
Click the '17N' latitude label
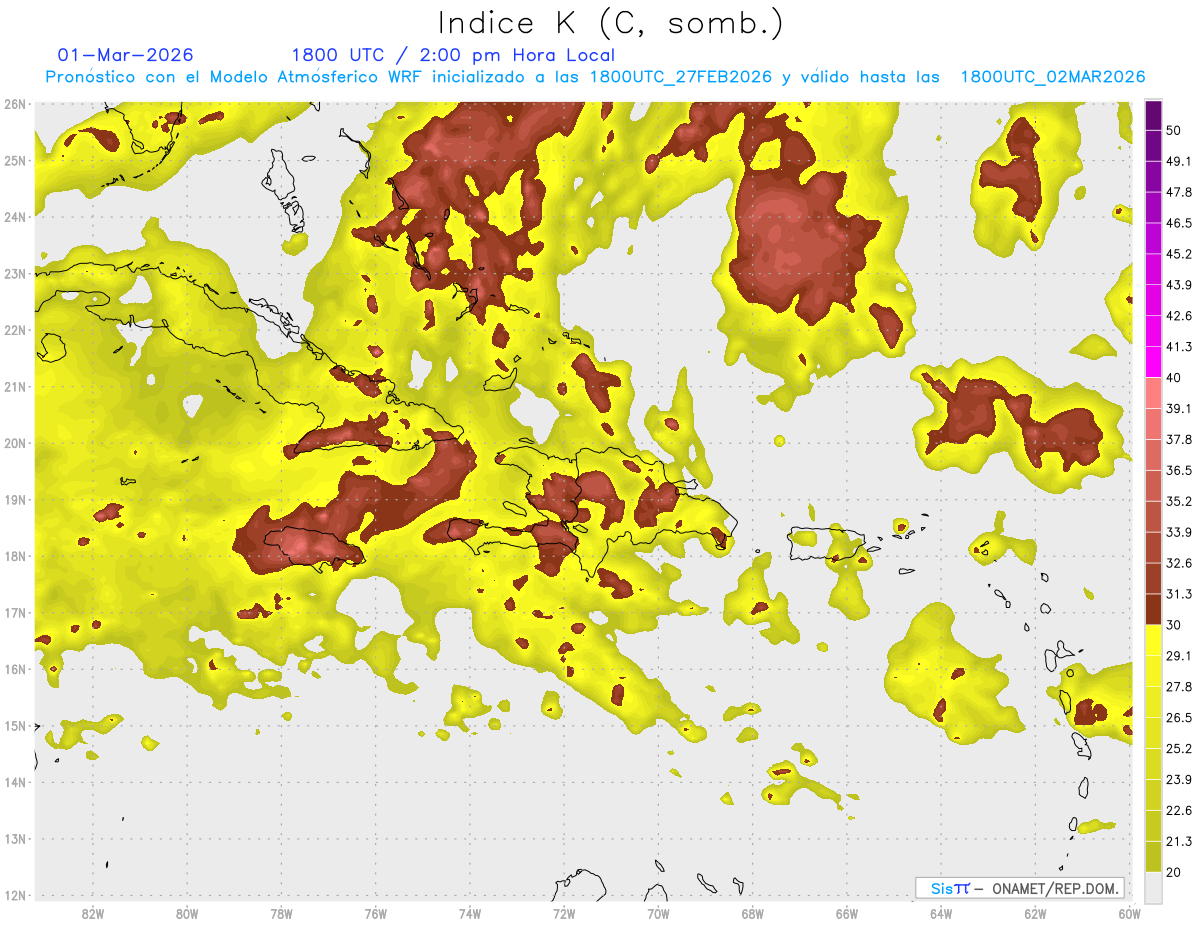[x=15, y=612]
